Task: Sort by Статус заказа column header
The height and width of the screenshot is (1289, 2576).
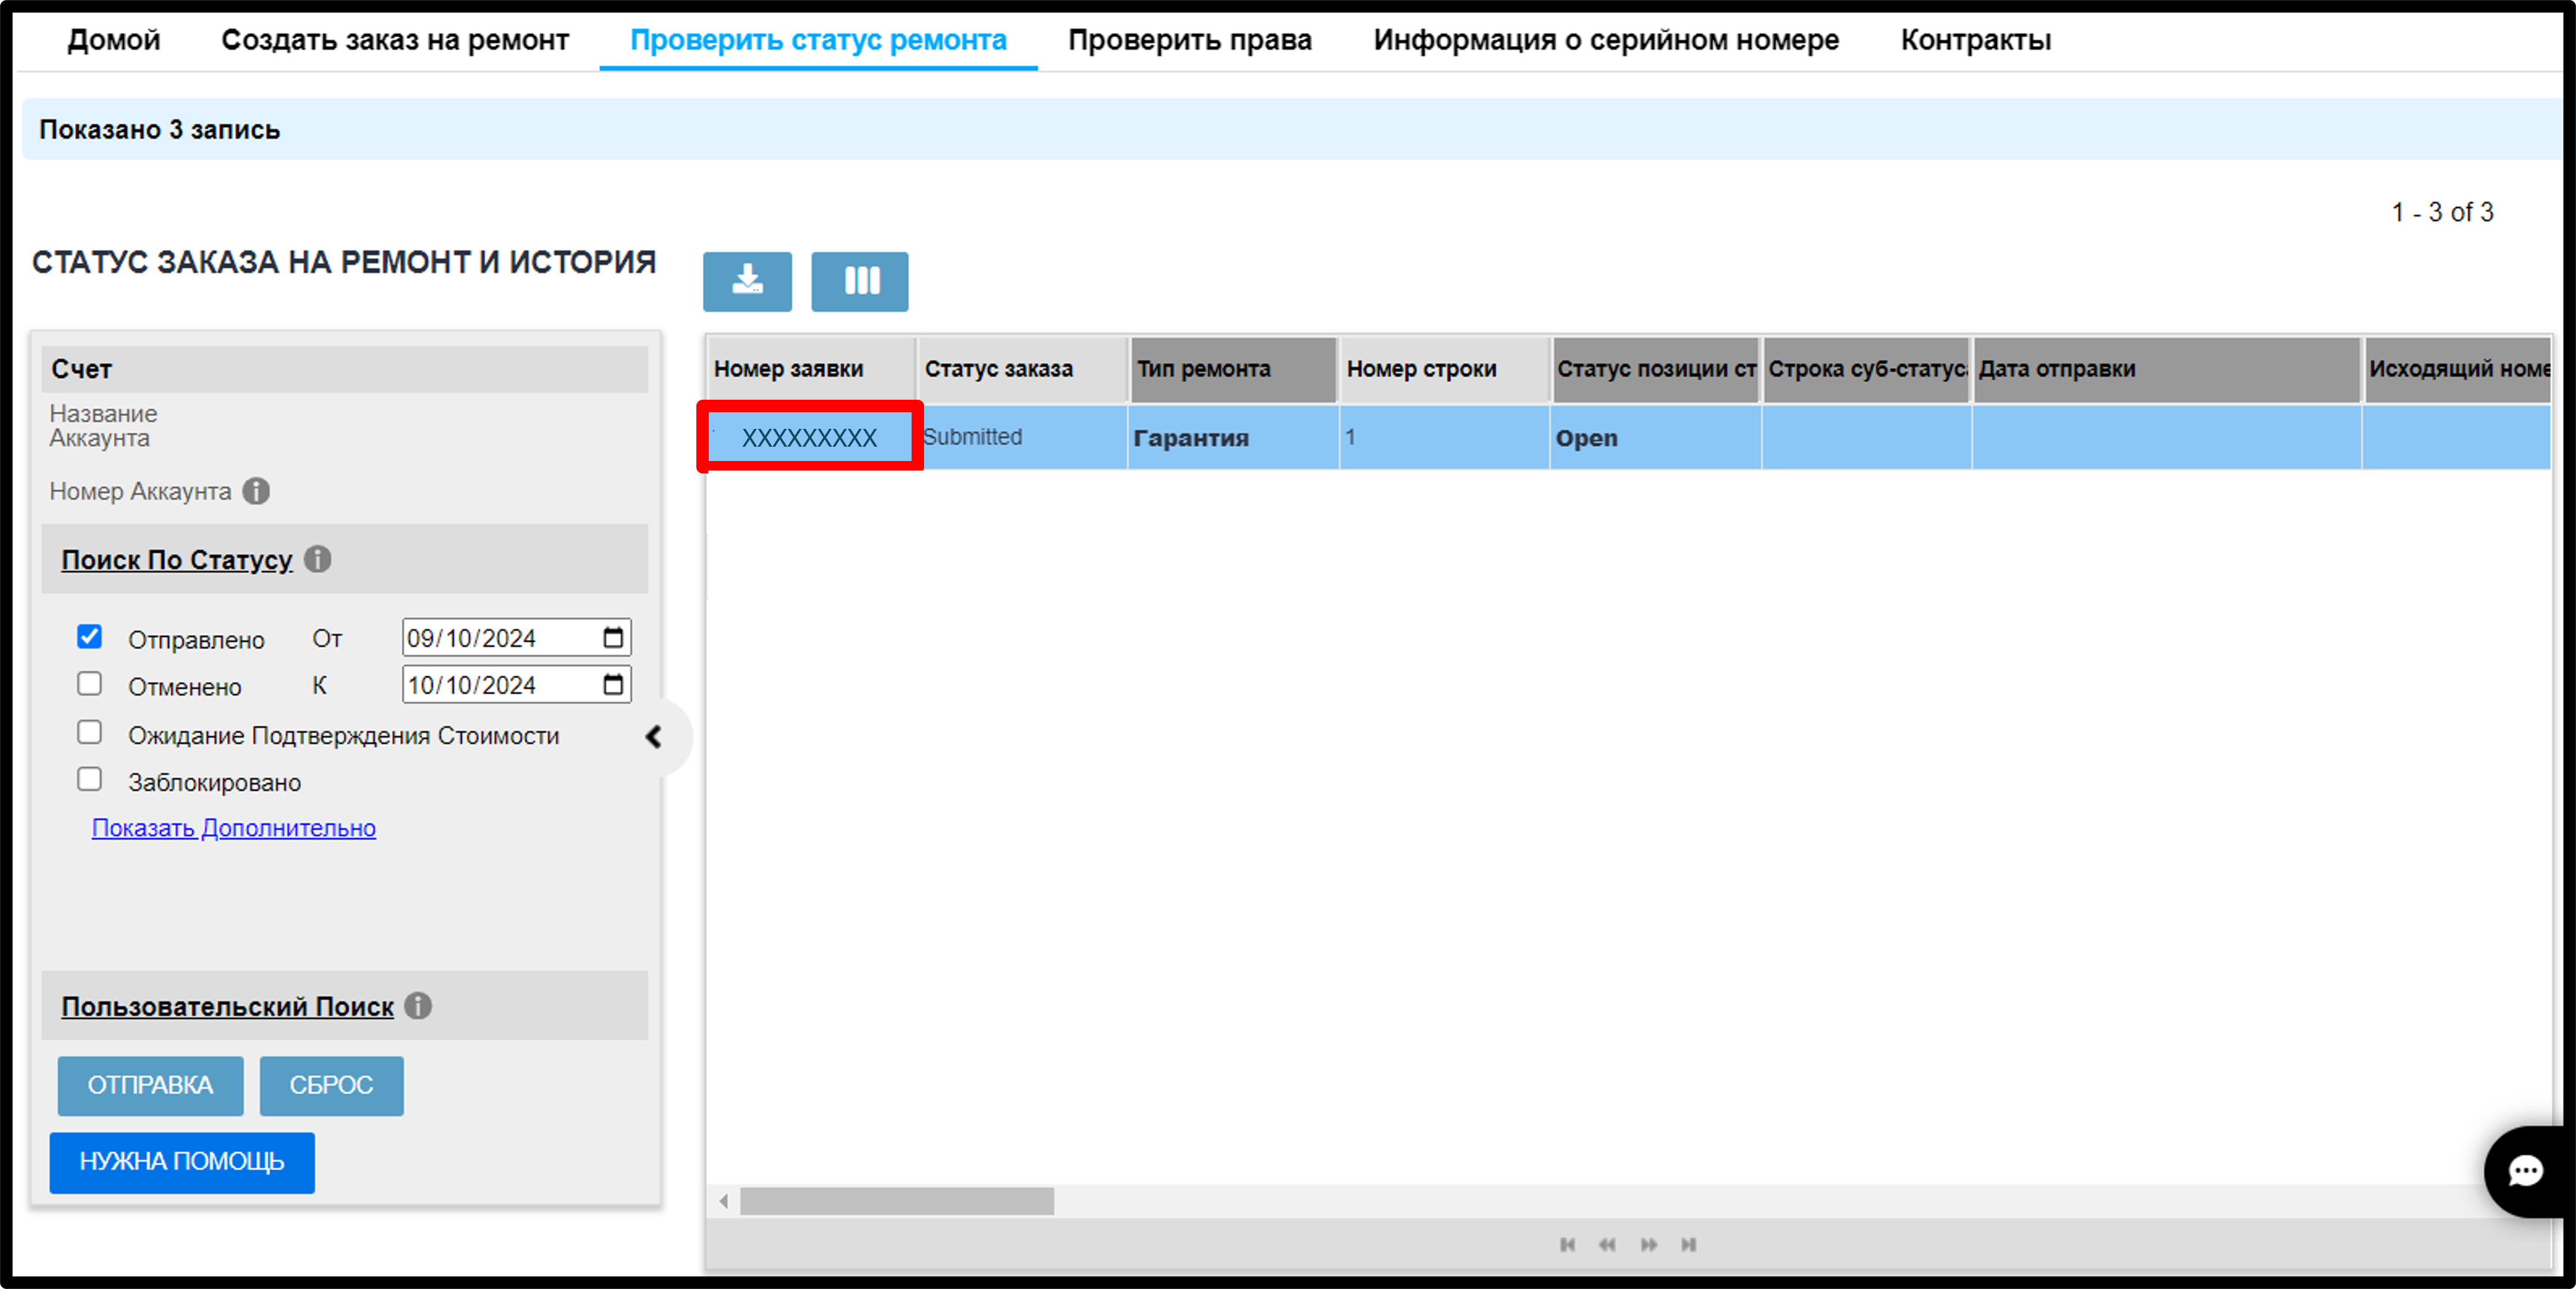Action: point(1022,369)
